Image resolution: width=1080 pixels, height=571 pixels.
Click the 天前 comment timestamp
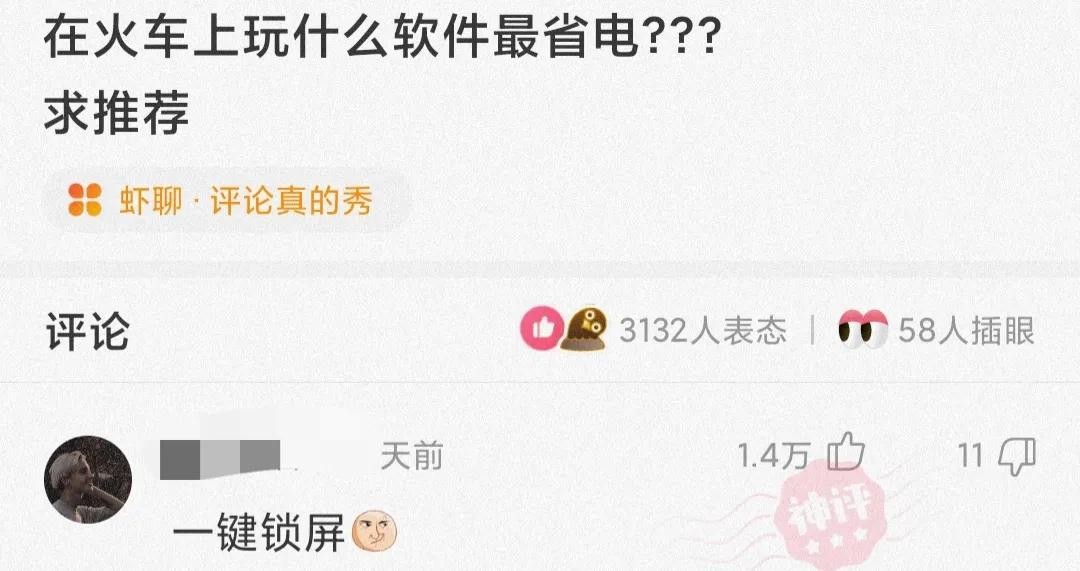click(x=412, y=456)
